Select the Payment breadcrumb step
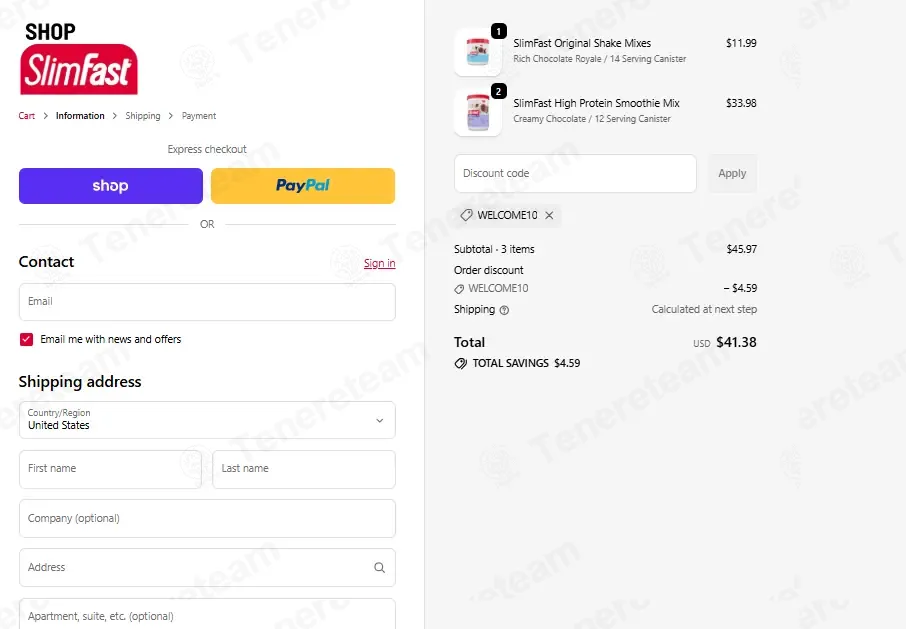The image size is (906, 629). pyautogui.click(x=199, y=116)
